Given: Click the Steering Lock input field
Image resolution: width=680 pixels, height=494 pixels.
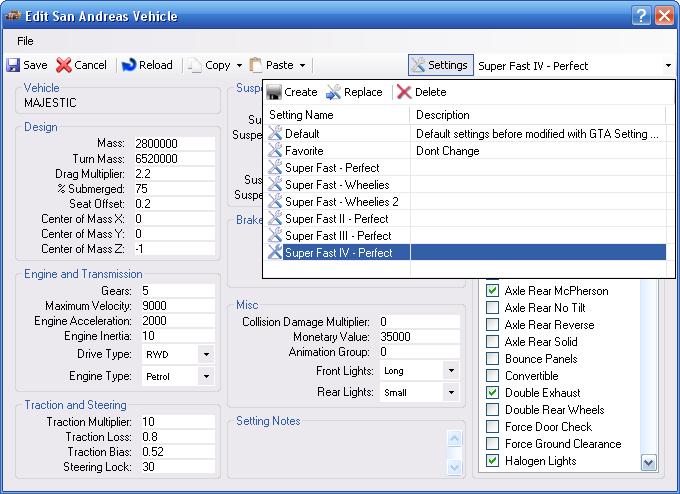Looking at the screenshot, I should (x=177, y=467).
